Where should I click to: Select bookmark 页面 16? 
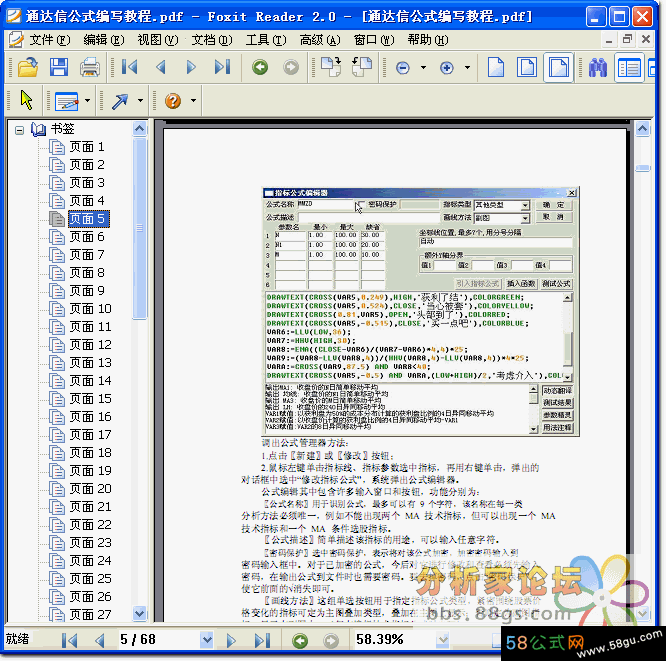coord(90,417)
